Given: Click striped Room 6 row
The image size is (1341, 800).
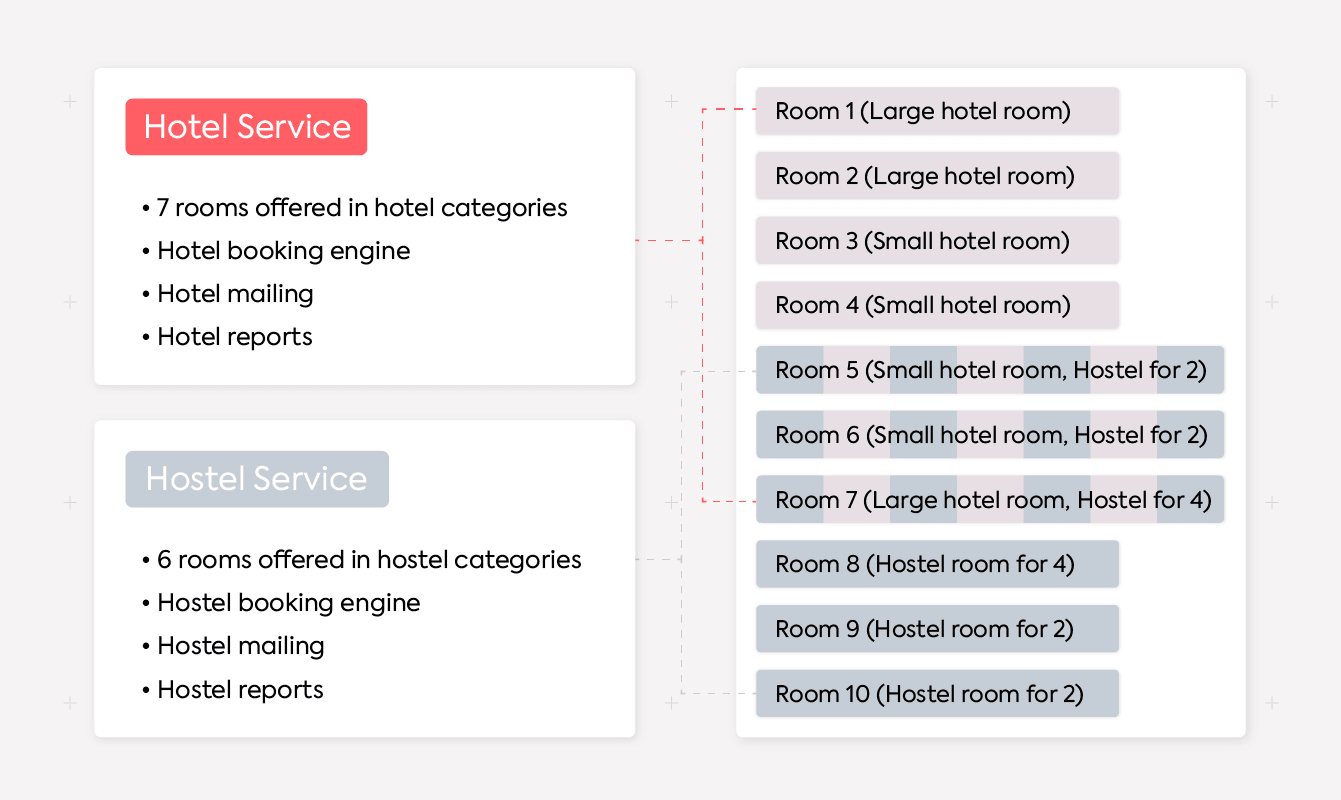Looking at the screenshot, I should [989, 435].
